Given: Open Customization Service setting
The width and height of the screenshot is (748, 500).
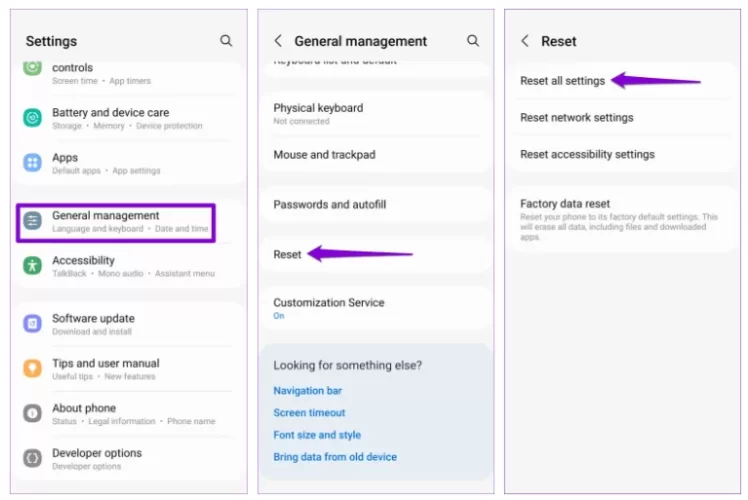Looking at the screenshot, I should click(x=328, y=303).
